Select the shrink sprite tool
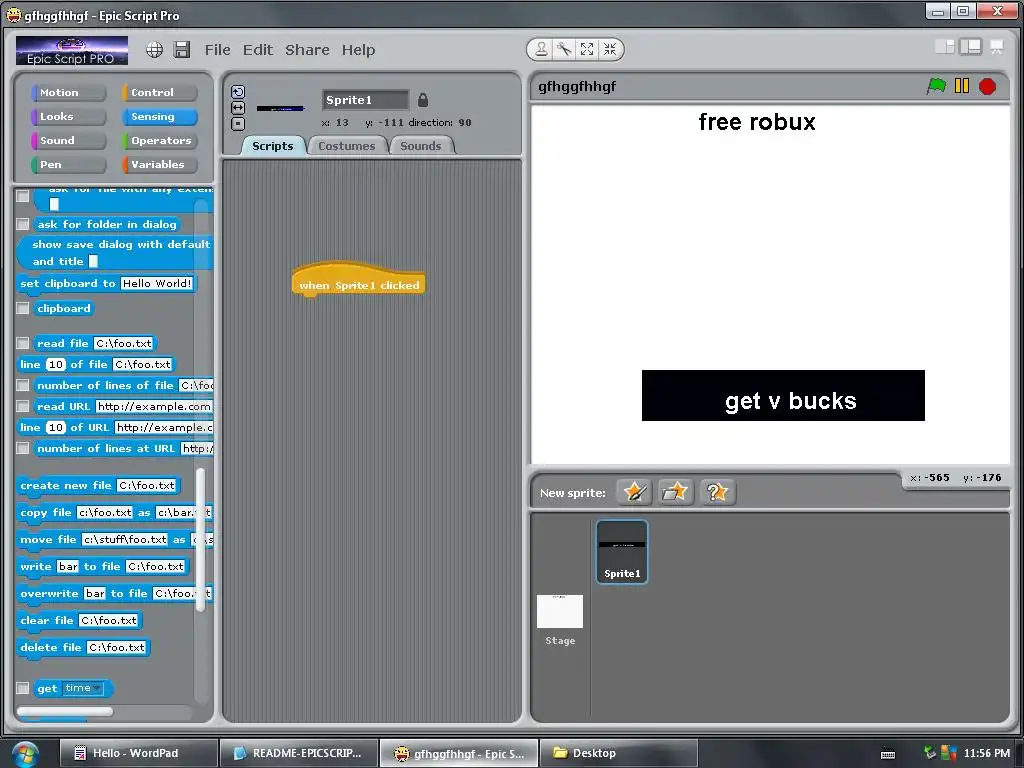The width and height of the screenshot is (1024, 768). (x=610, y=49)
